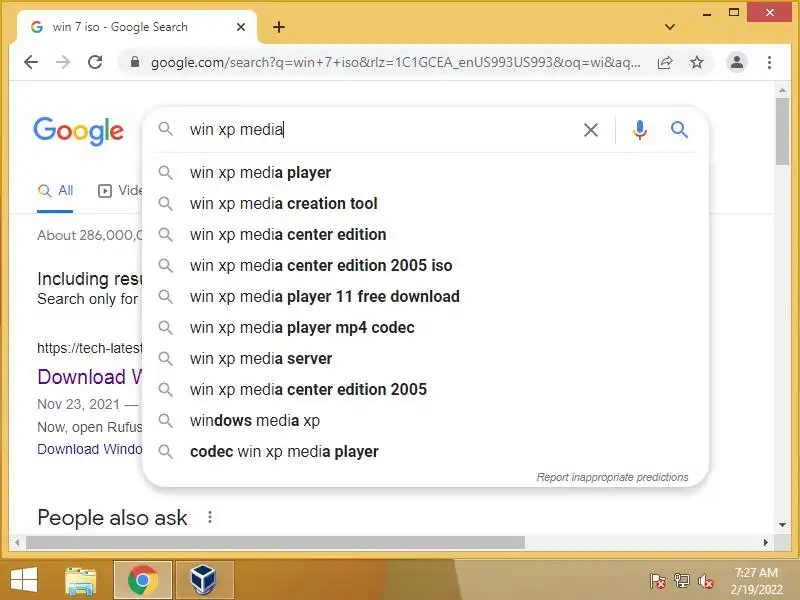Select suggestion 'windows media xp'

pos(426,420)
